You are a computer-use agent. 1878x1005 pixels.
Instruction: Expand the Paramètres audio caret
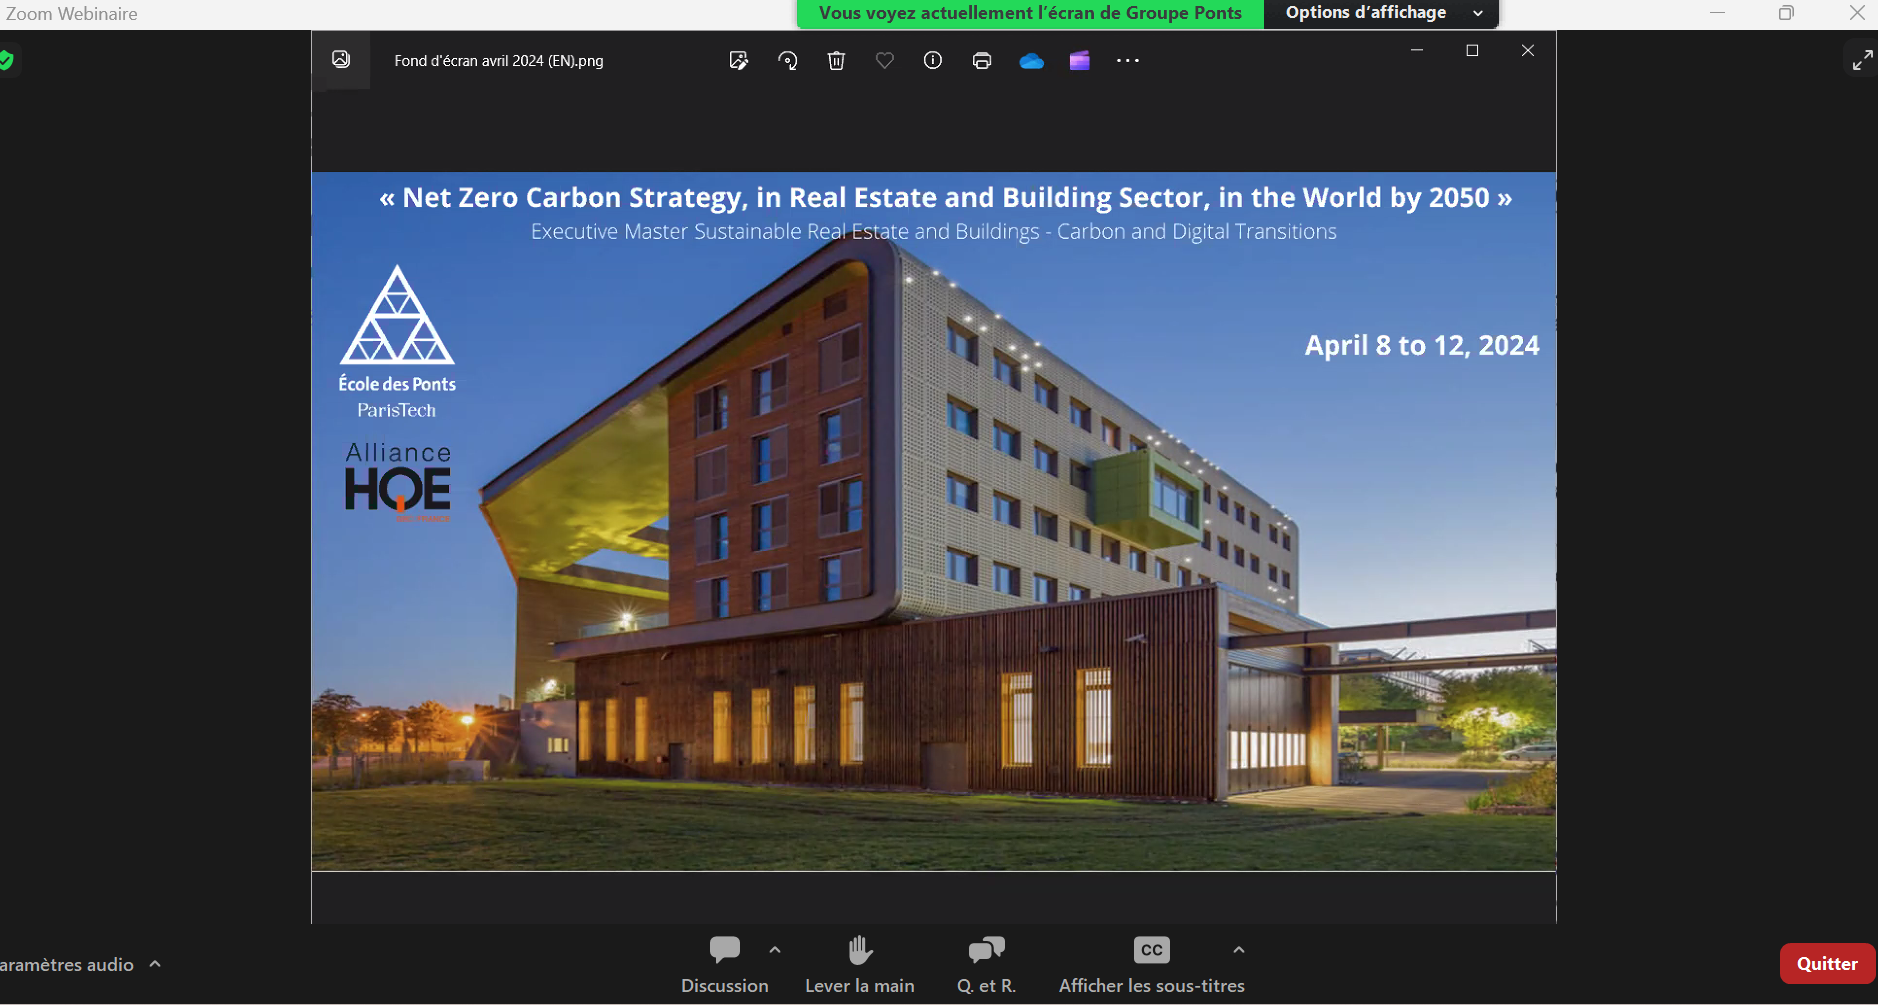tap(155, 964)
